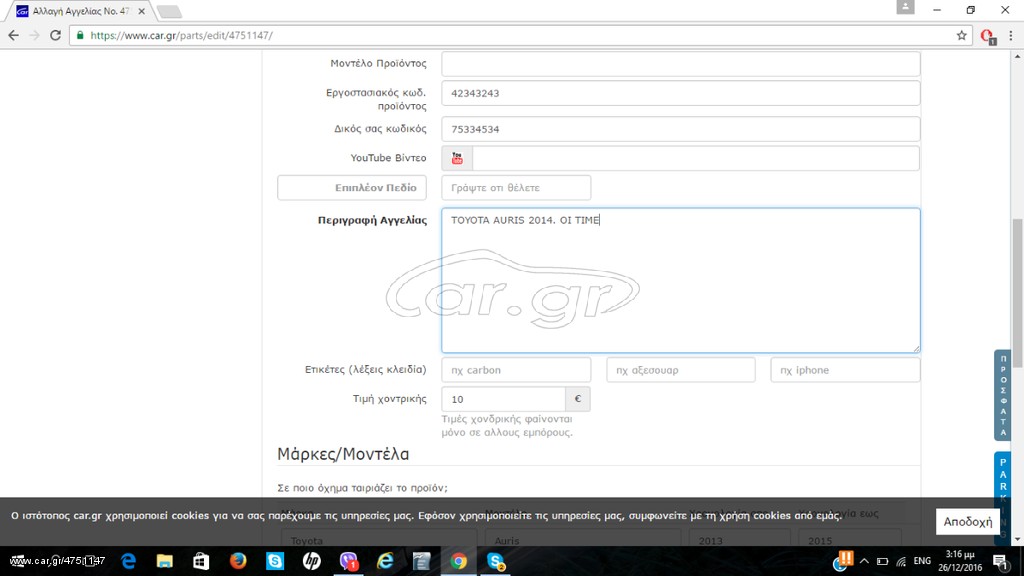Open Internet Explorer from the taskbar
1024x576 pixels.
tap(385, 561)
